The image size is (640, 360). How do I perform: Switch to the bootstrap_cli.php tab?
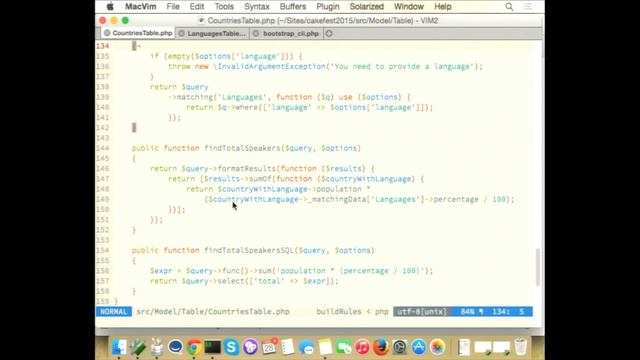287,33
